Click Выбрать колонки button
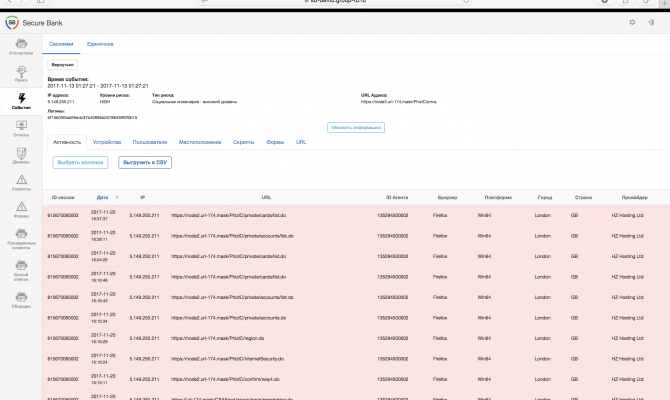The height and width of the screenshot is (400, 670). [80, 162]
